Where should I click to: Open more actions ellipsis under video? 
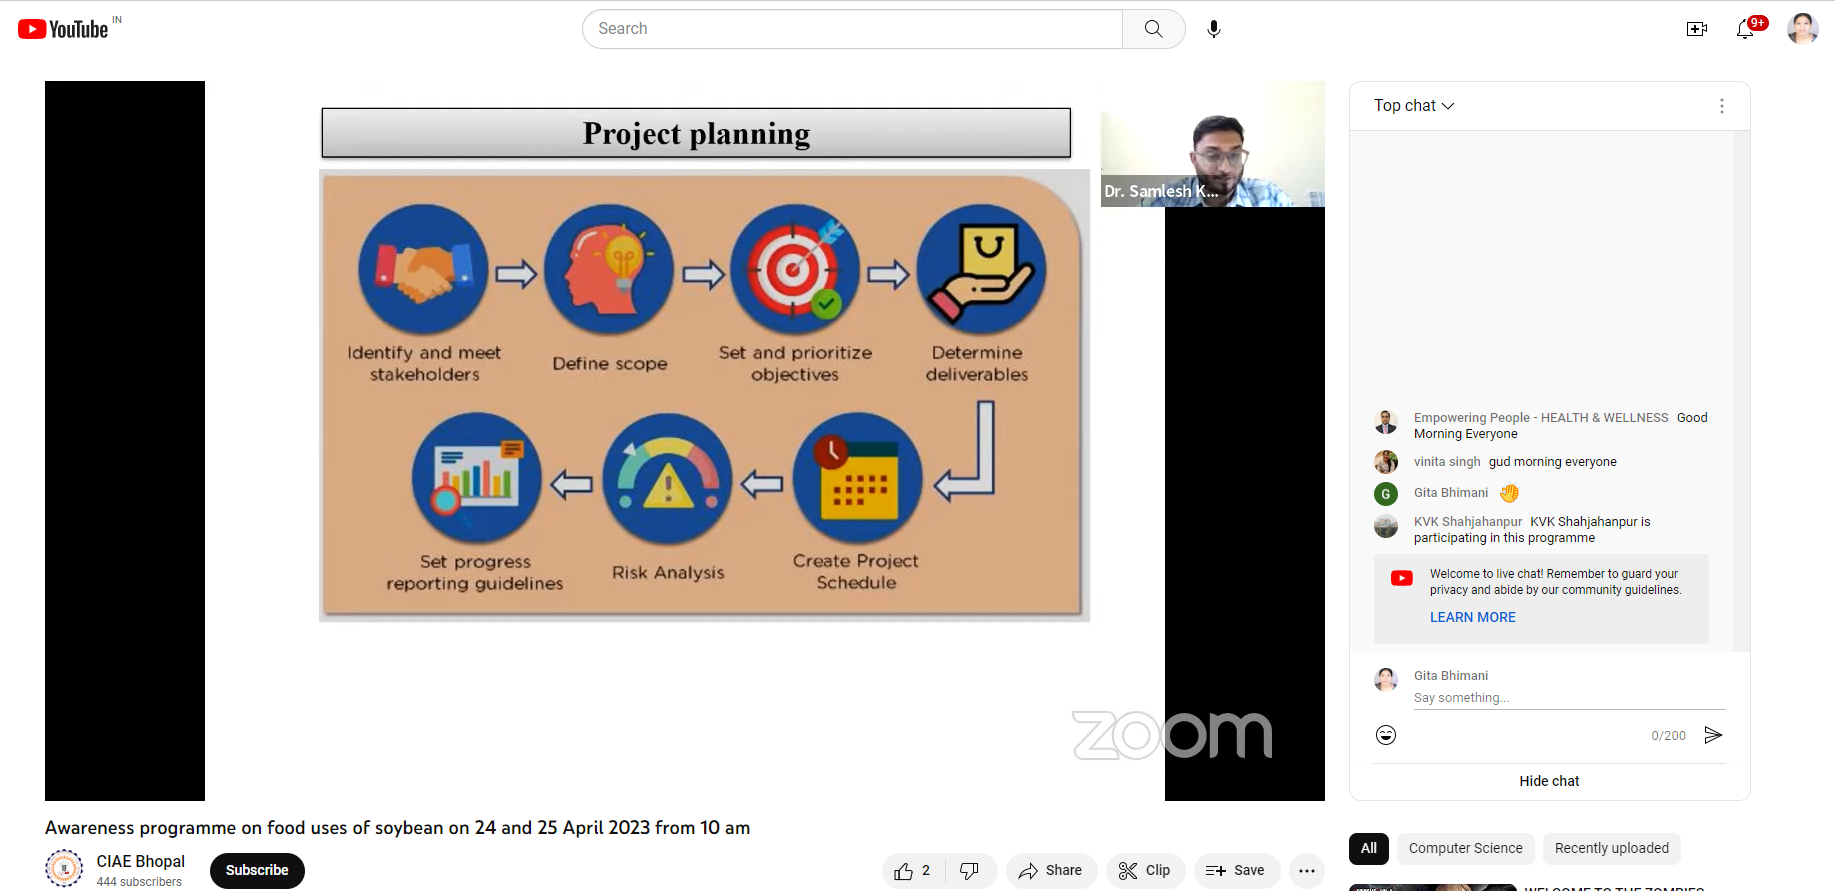(x=1306, y=871)
